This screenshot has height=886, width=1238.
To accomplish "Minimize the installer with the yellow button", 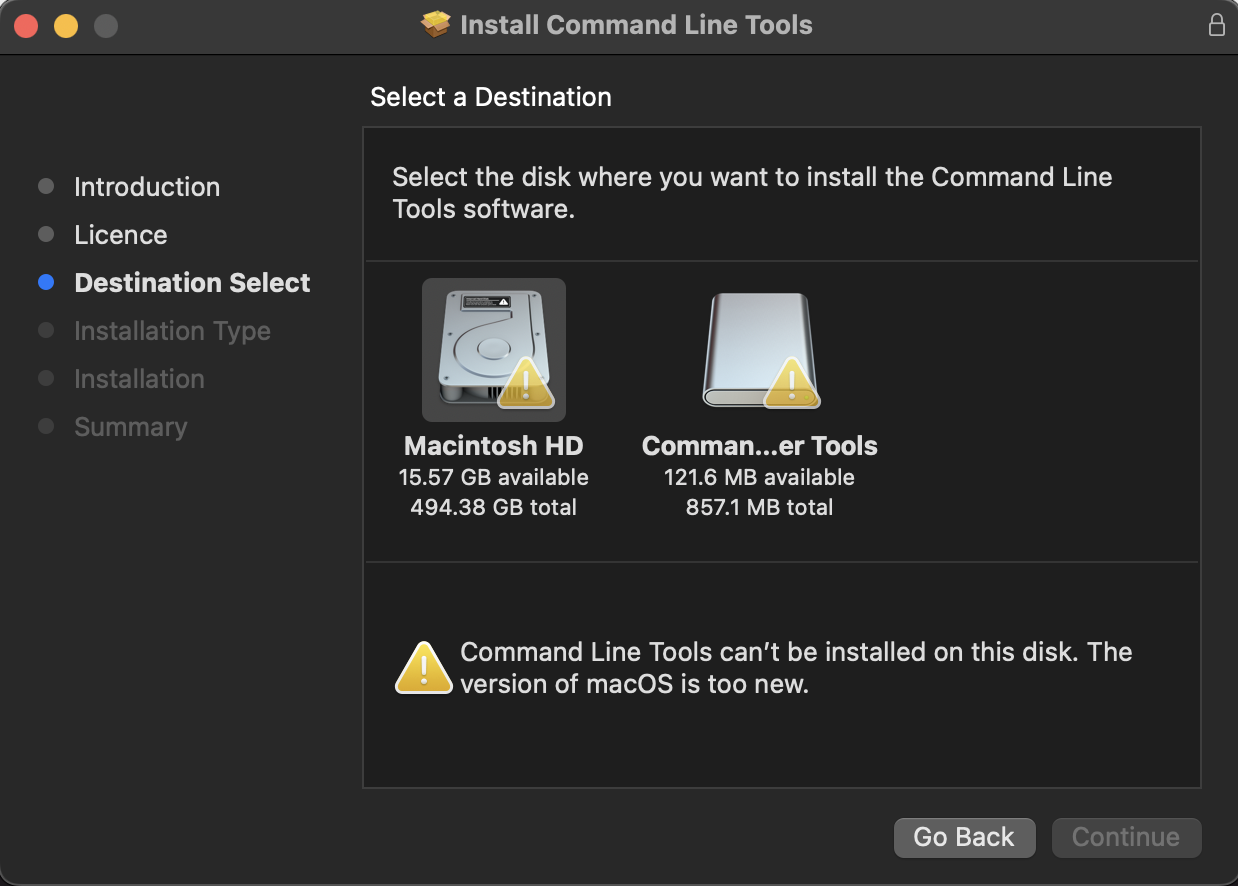I will point(66,26).
